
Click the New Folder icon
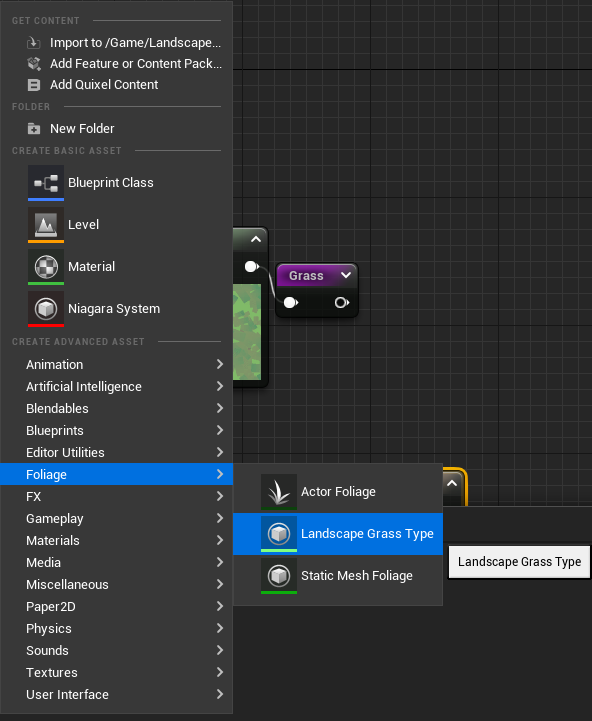(x=34, y=129)
